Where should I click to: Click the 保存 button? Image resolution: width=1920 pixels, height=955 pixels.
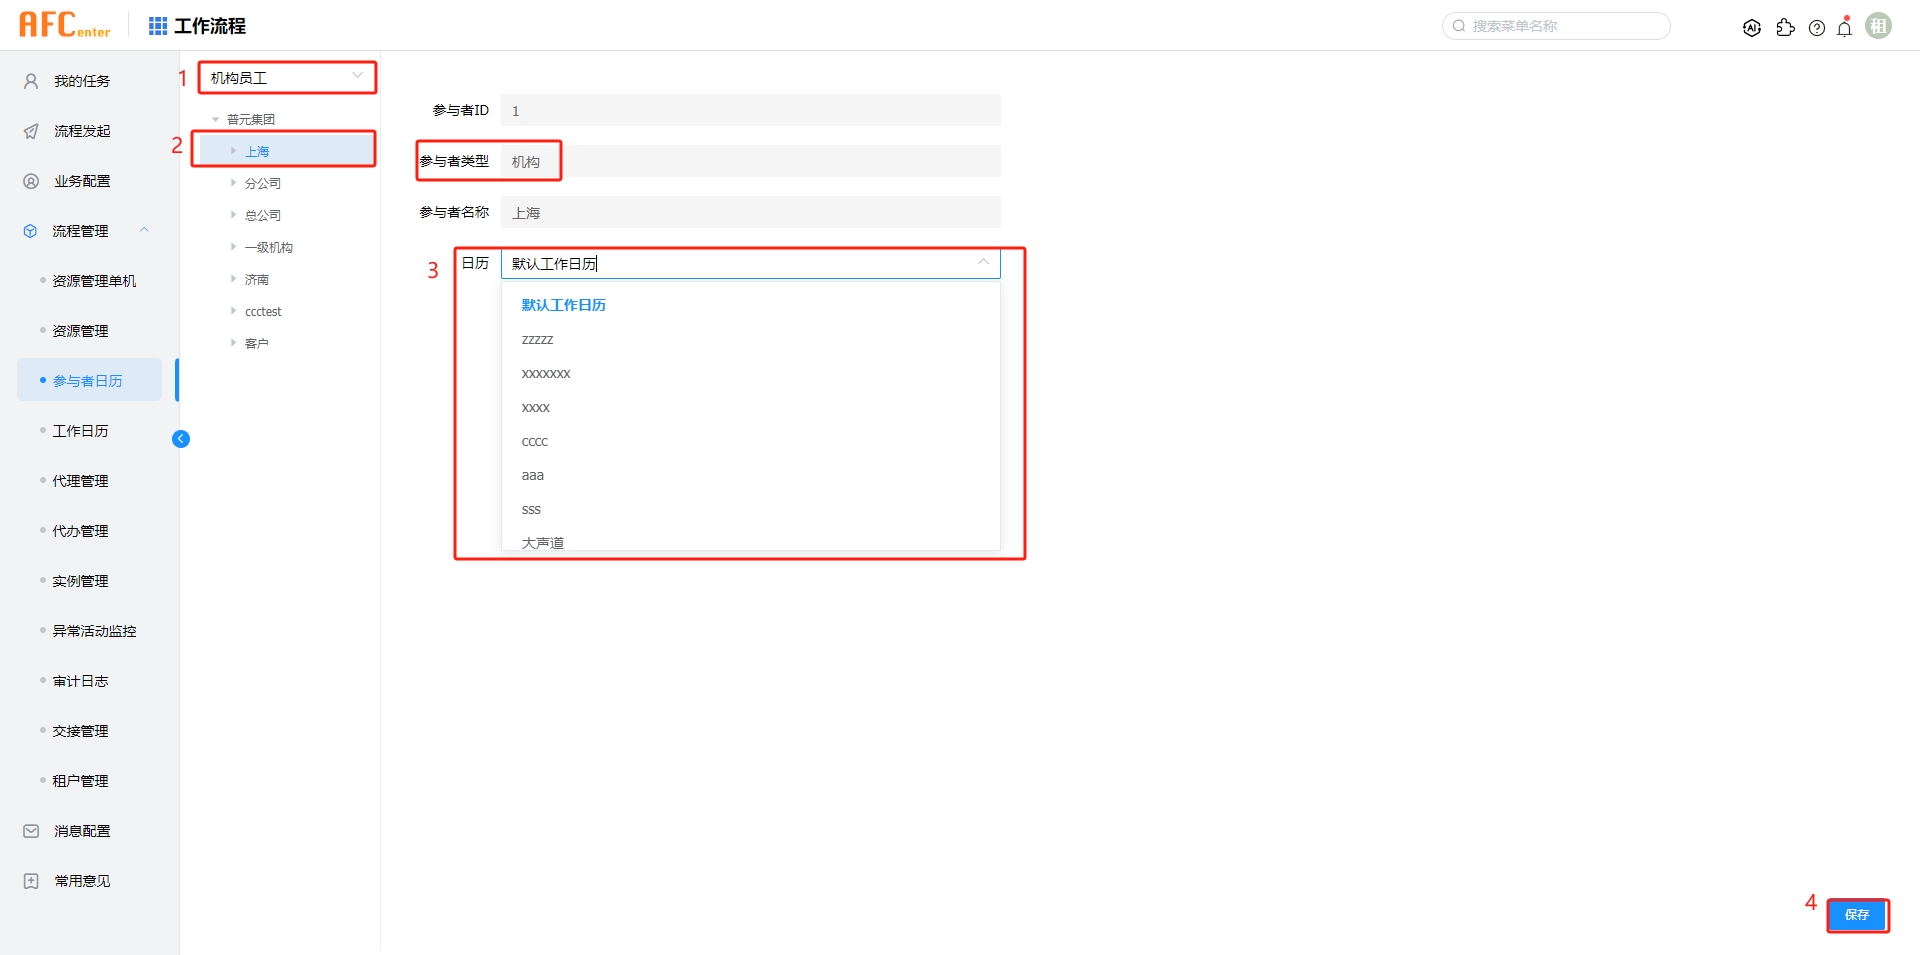[1857, 915]
